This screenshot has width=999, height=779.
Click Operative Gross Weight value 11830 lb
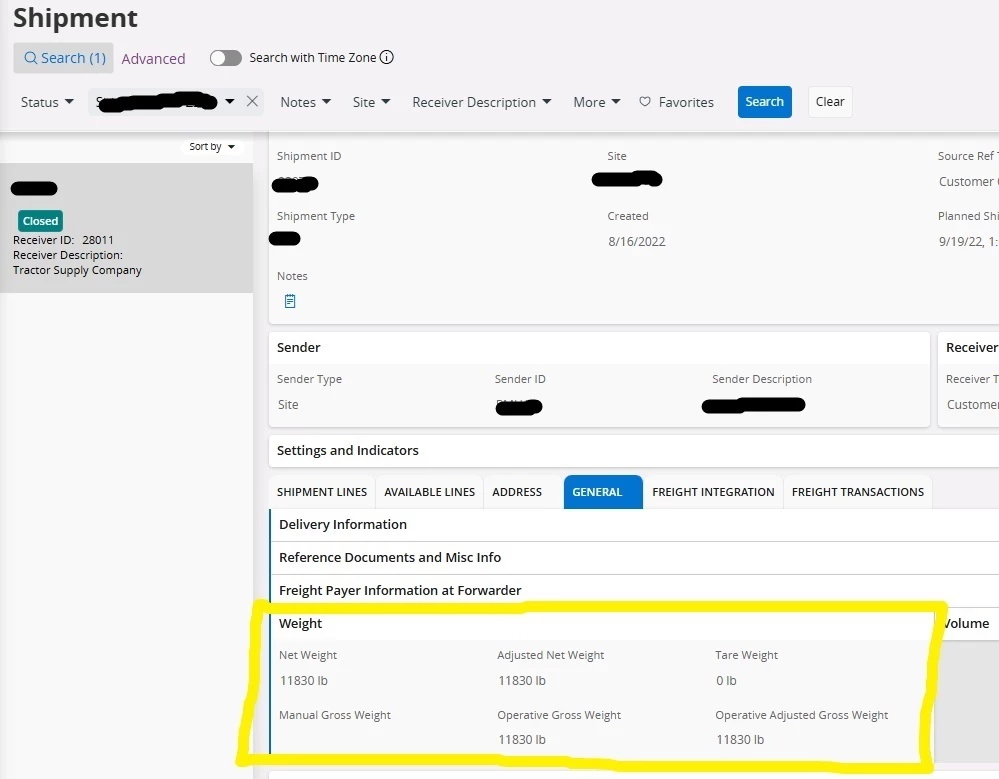point(522,740)
